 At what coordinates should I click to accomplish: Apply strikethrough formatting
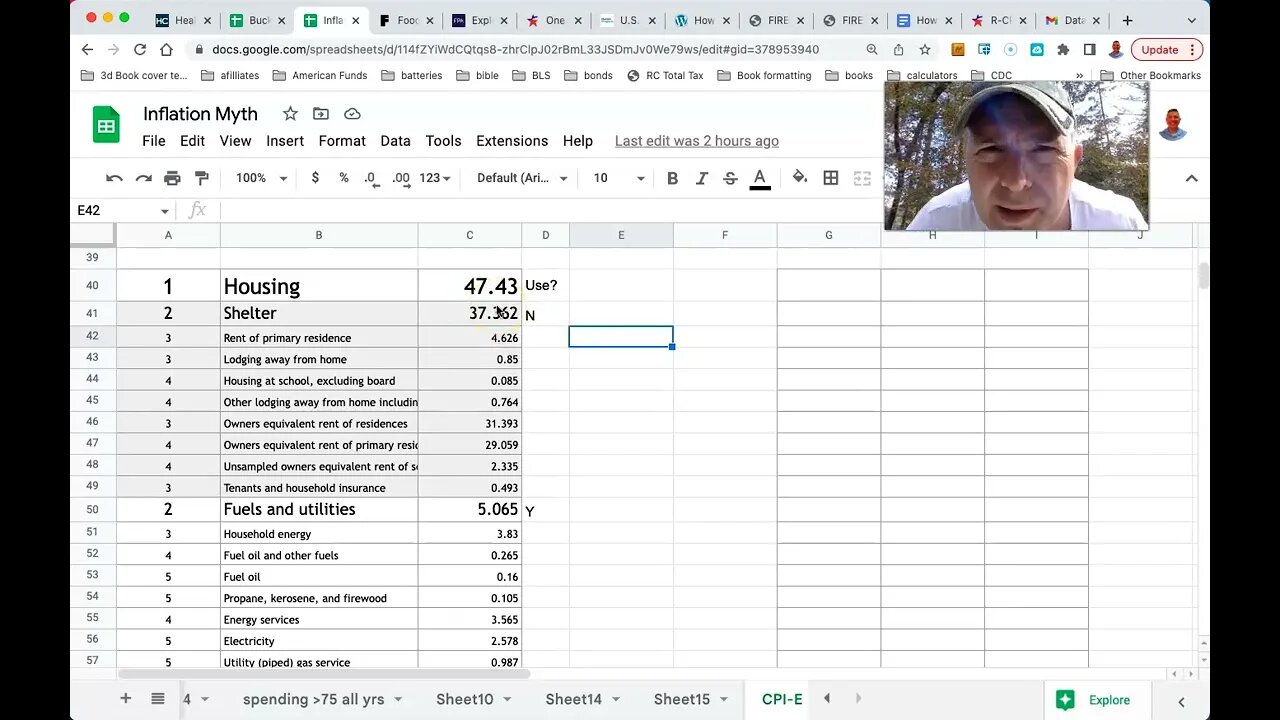pos(730,178)
